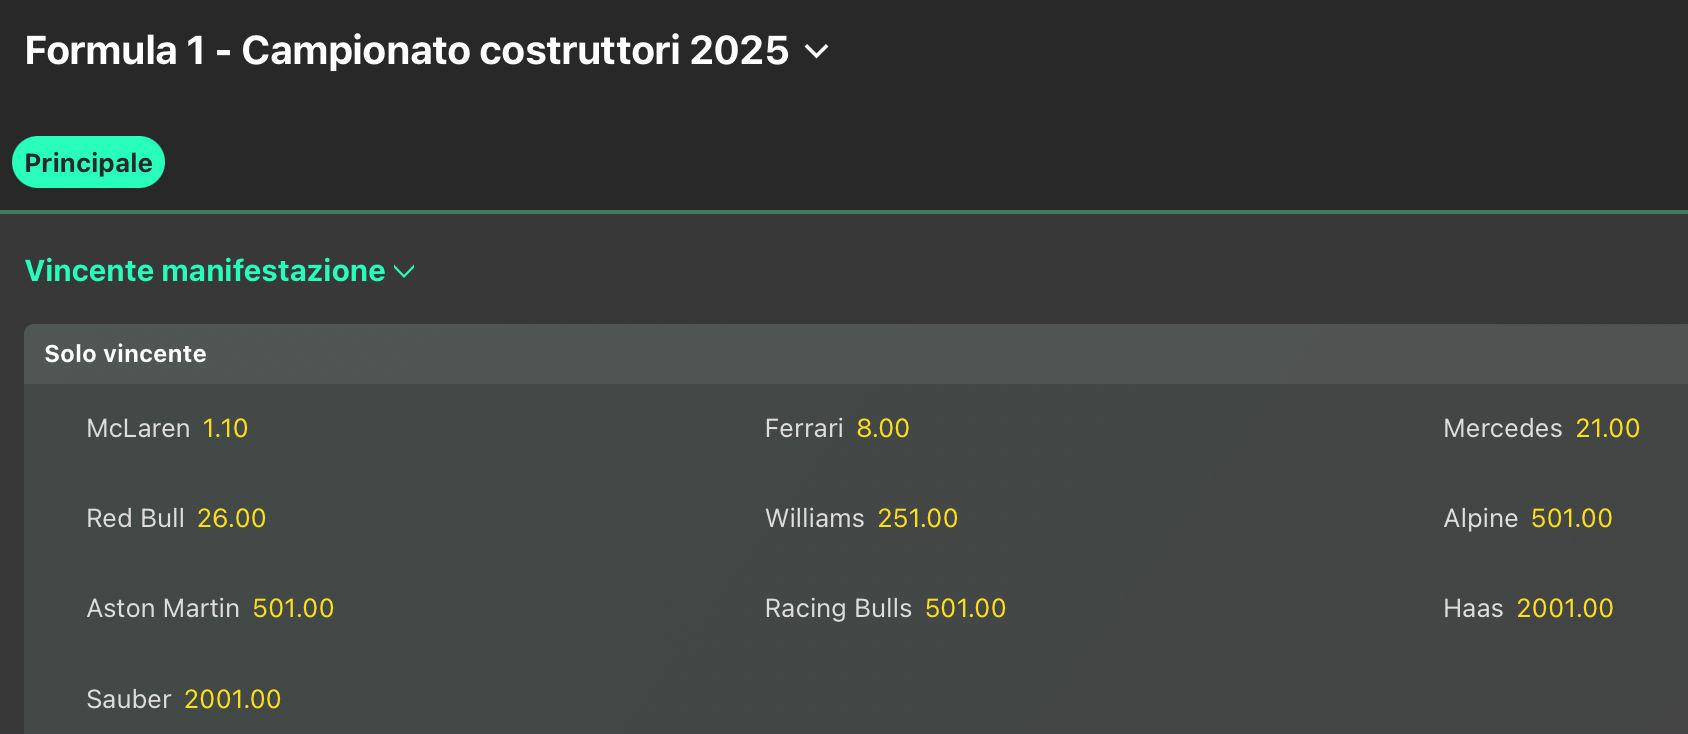The width and height of the screenshot is (1688, 734).
Task: Select Racing Bulls odds 501.00
Action: click(x=965, y=609)
